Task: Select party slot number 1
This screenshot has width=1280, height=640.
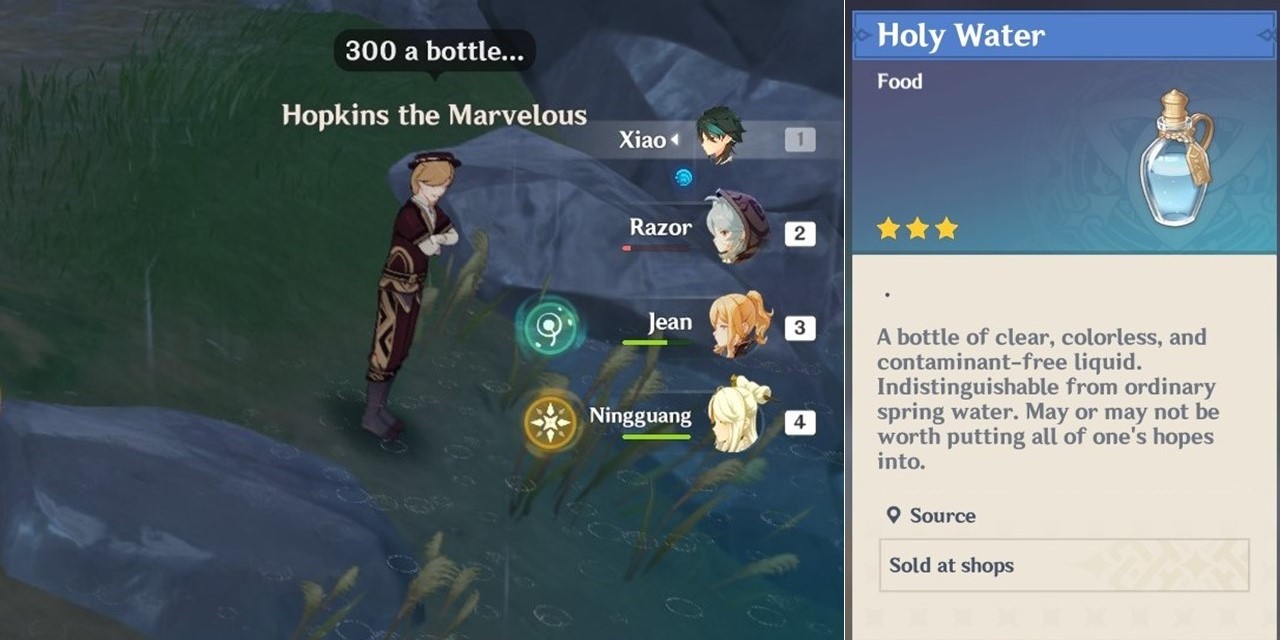Action: click(x=800, y=140)
